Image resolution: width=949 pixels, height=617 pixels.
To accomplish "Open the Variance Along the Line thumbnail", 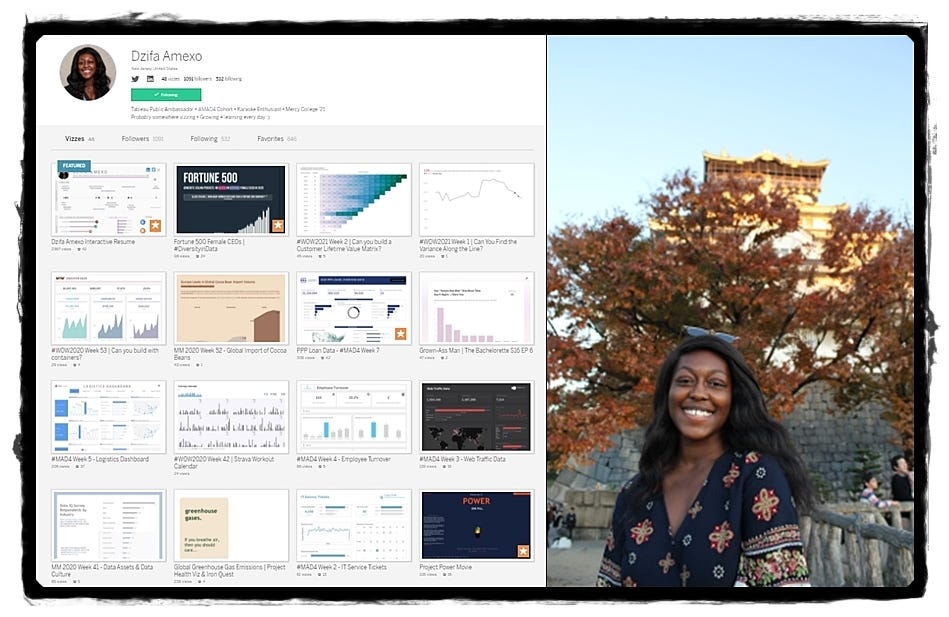I will click(x=476, y=200).
